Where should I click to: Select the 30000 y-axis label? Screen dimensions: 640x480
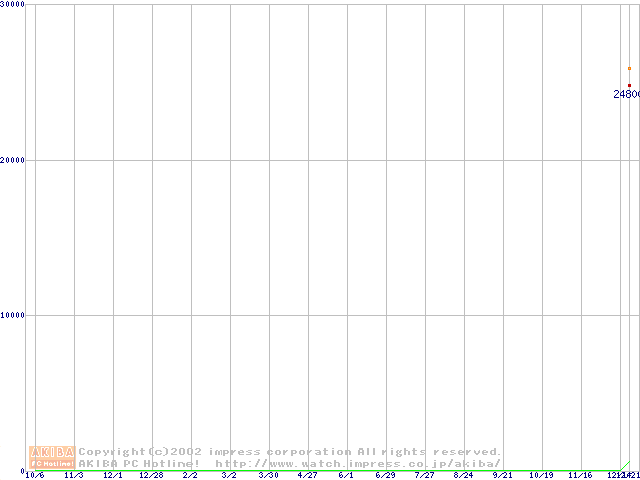pyautogui.click(x=13, y=5)
